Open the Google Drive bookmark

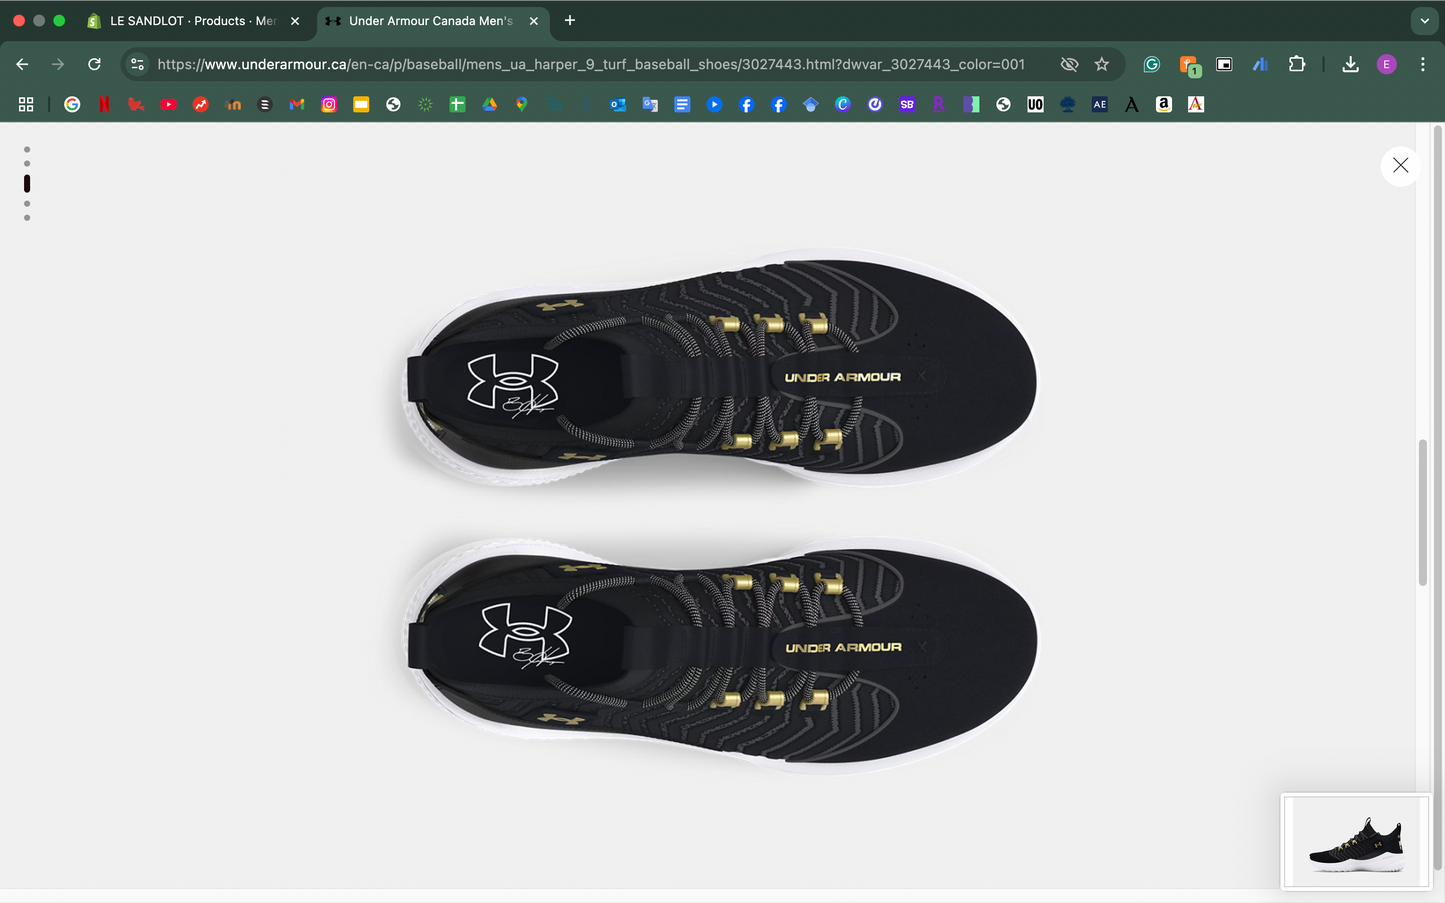[x=490, y=104]
